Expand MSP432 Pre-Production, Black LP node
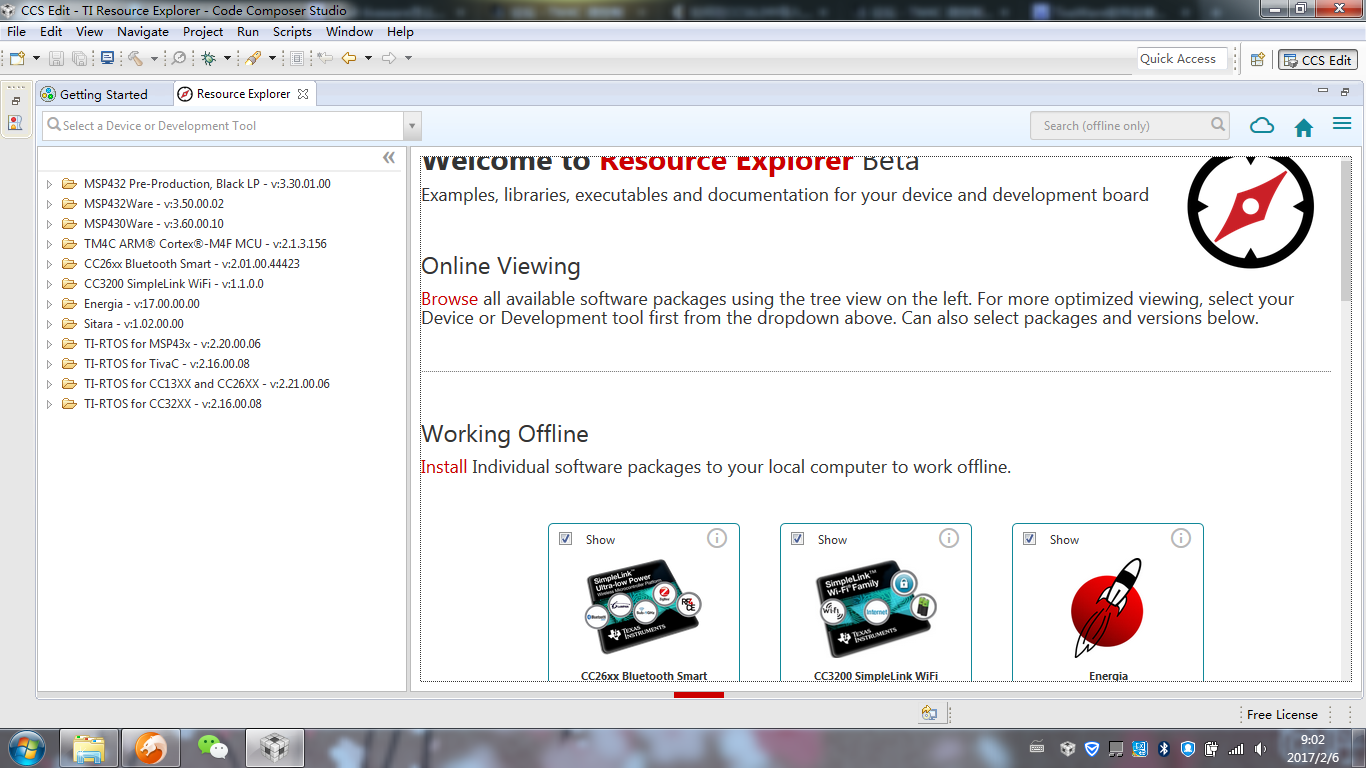This screenshot has width=1366, height=768. [x=49, y=184]
